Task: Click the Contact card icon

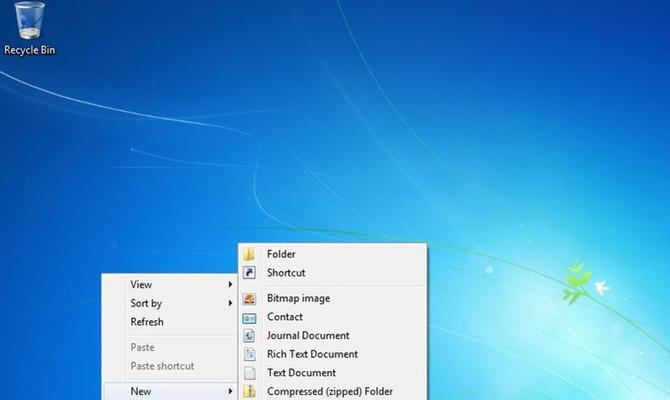Action: [249, 318]
